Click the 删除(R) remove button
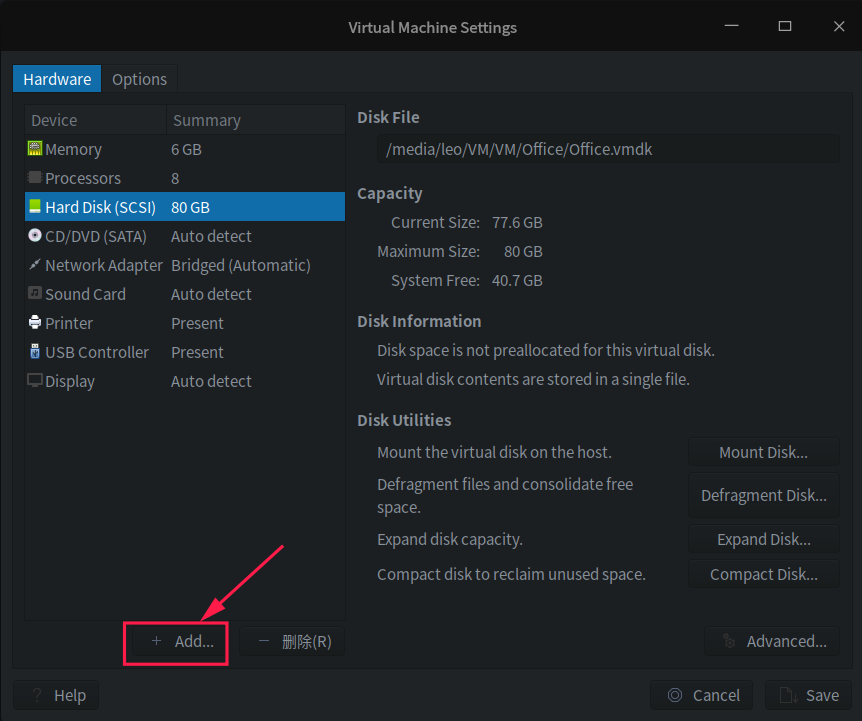This screenshot has height=721, width=862. [x=291, y=641]
